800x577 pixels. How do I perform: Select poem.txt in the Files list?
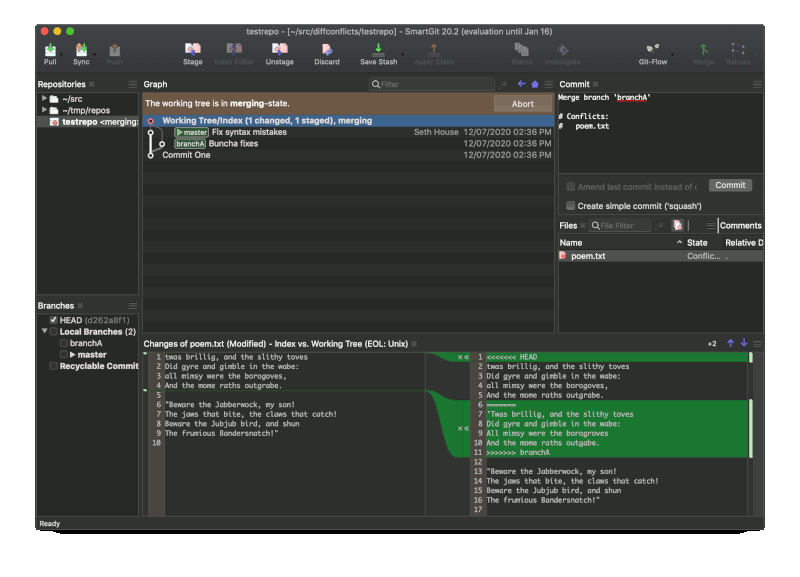(x=661, y=256)
